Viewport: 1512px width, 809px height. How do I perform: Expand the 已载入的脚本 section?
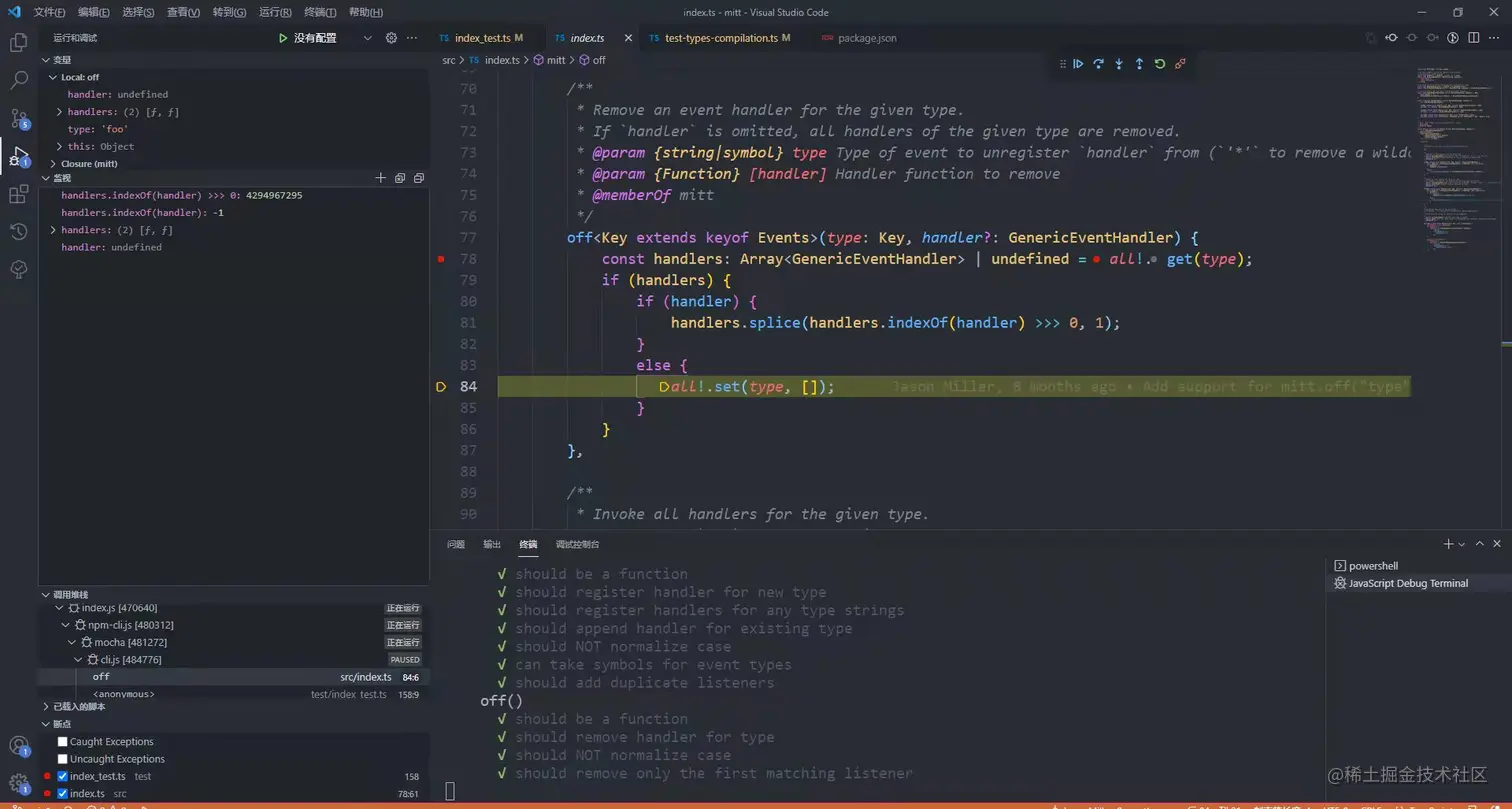[234, 706]
